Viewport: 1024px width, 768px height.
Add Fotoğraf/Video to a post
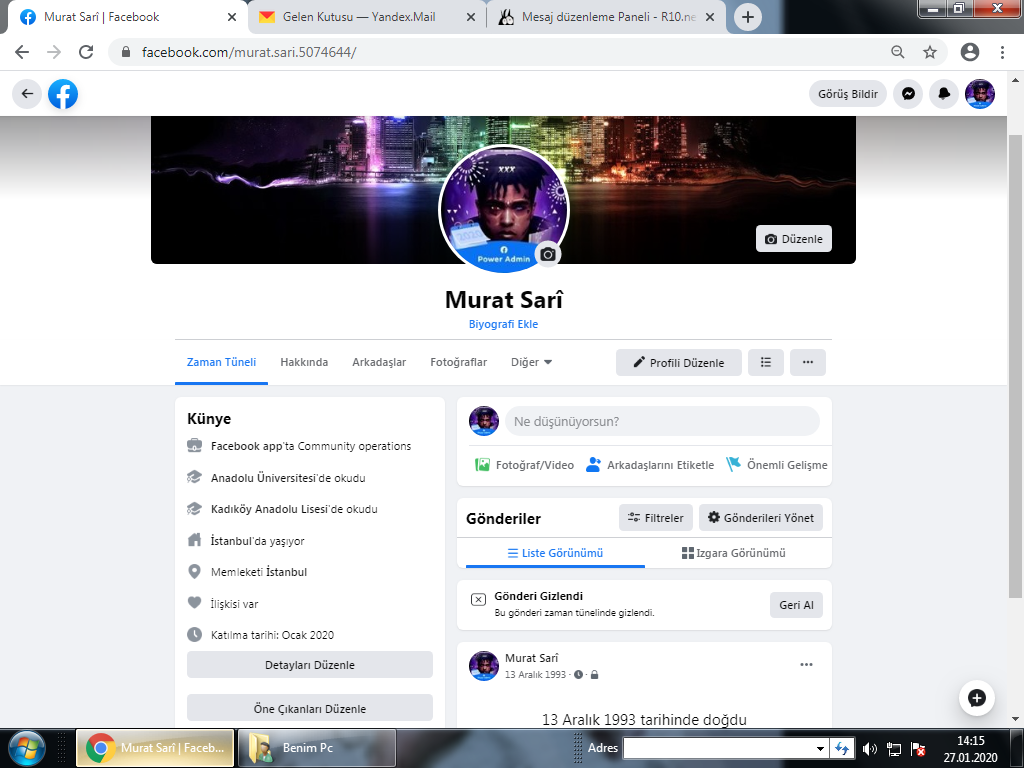pyautogui.click(x=524, y=465)
